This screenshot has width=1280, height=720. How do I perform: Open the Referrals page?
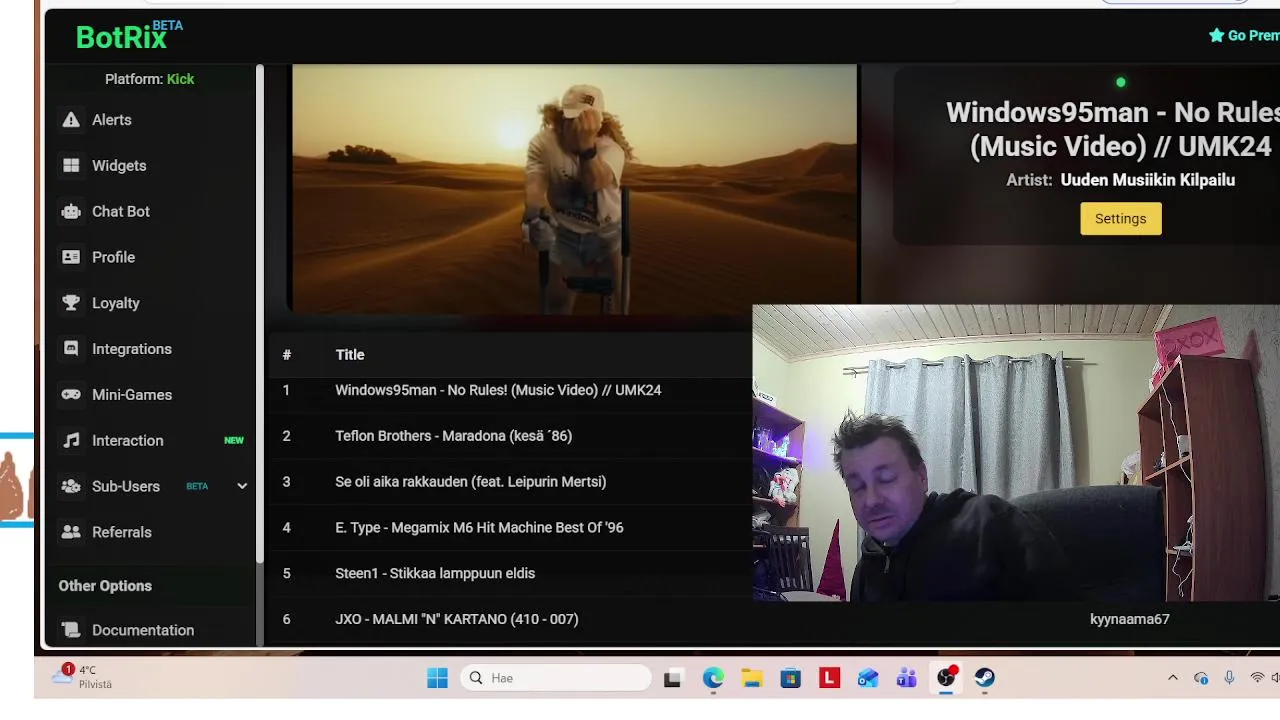(x=122, y=532)
